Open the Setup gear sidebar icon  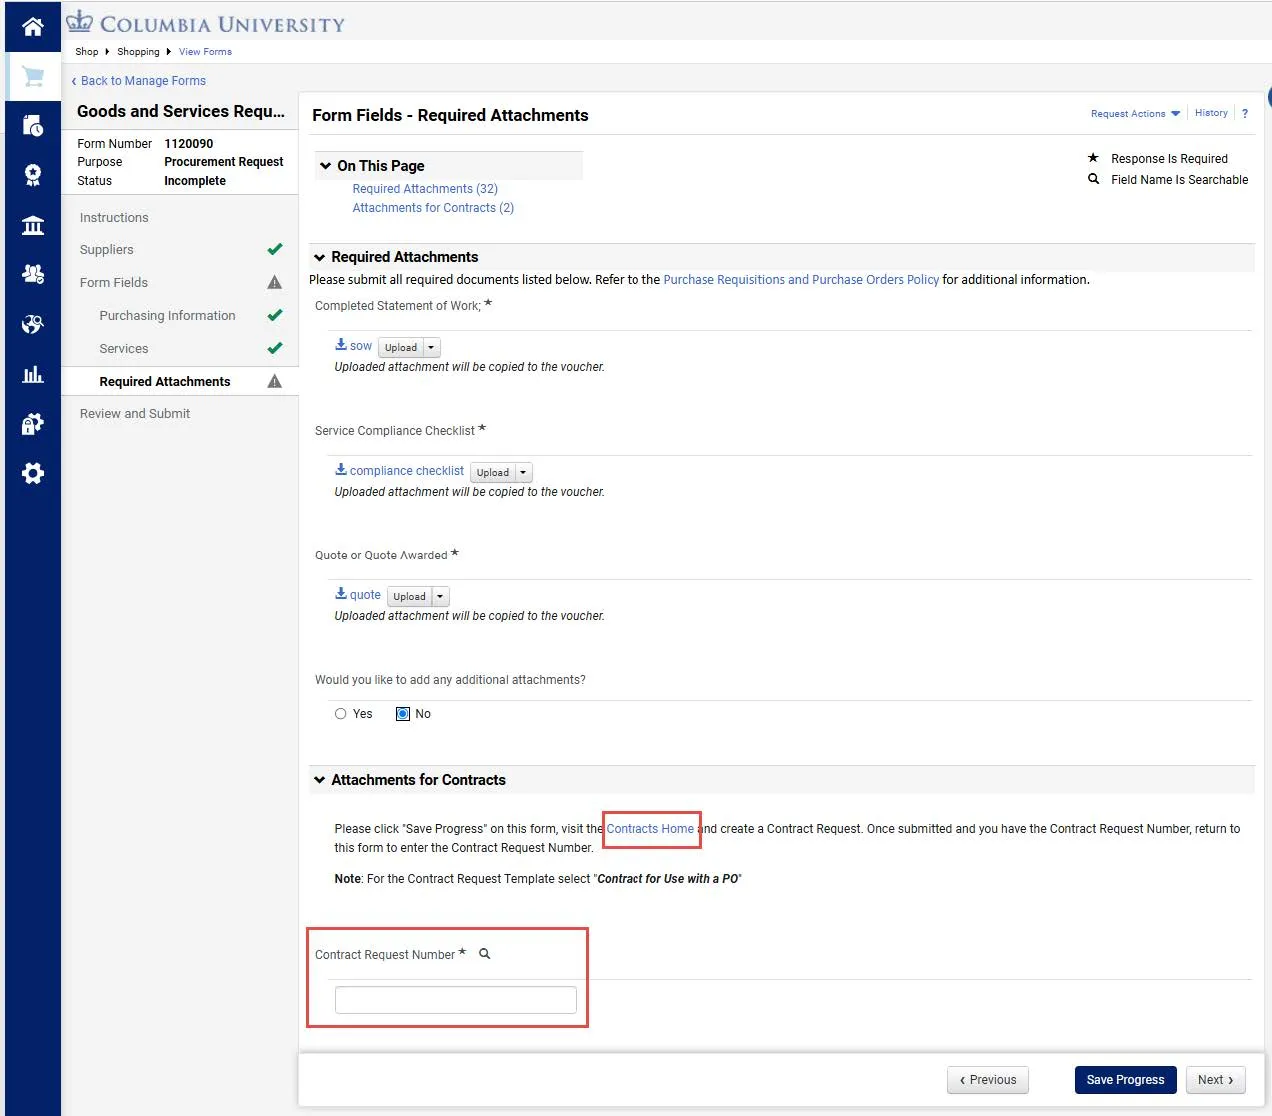[x=33, y=473]
